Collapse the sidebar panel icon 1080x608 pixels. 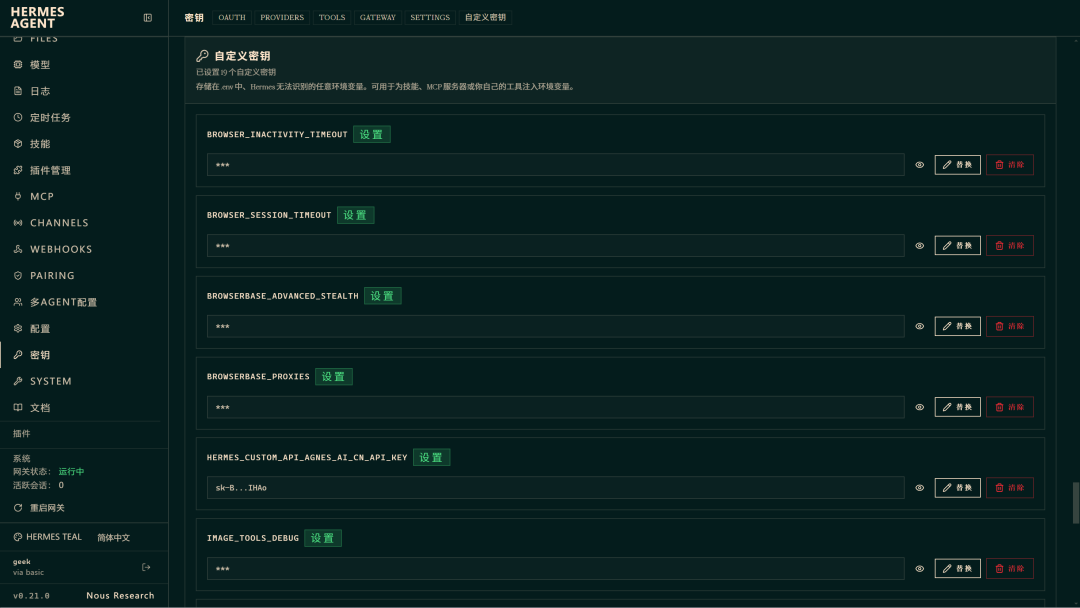coord(147,18)
